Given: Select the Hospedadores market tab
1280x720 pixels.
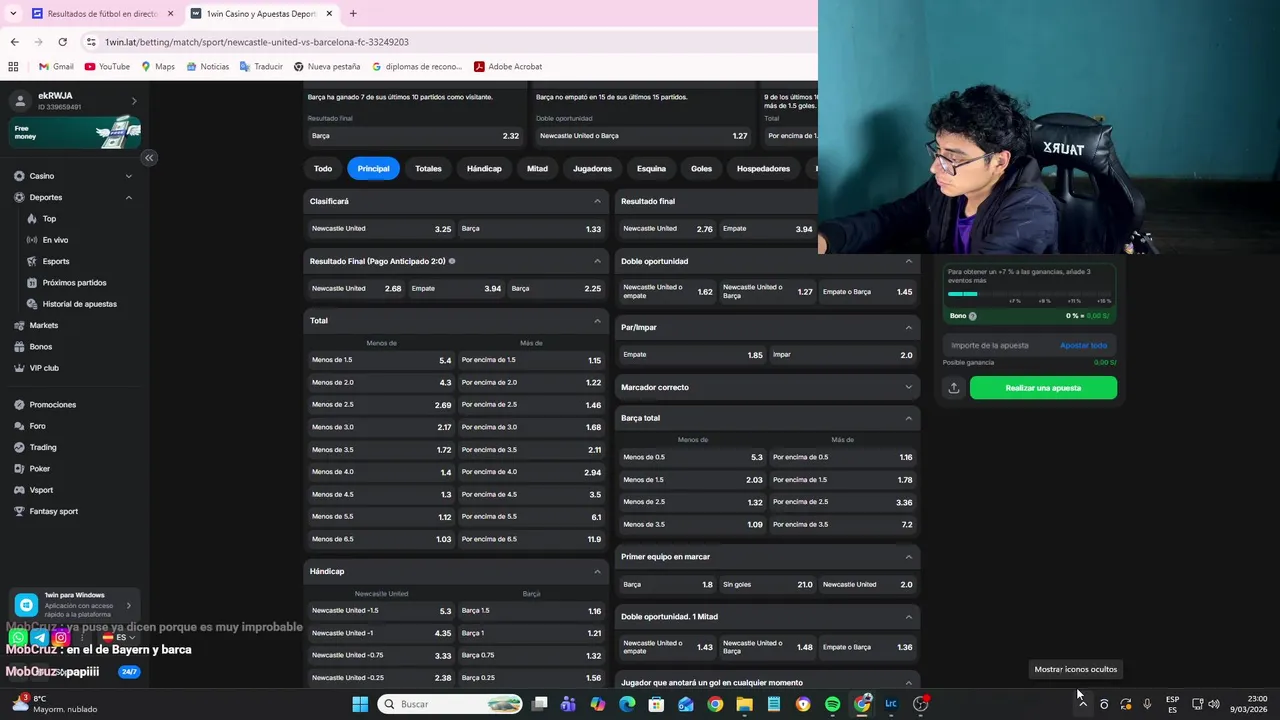Looking at the screenshot, I should pyautogui.click(x=763, y=169).
